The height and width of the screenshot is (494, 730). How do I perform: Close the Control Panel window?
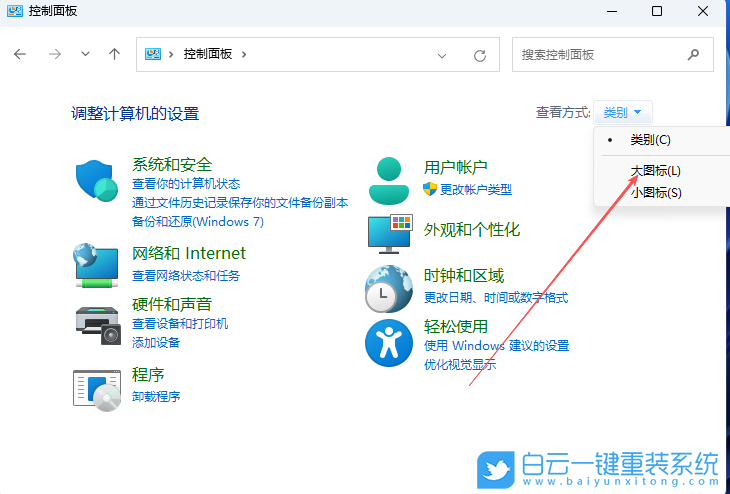coord(703,11)
